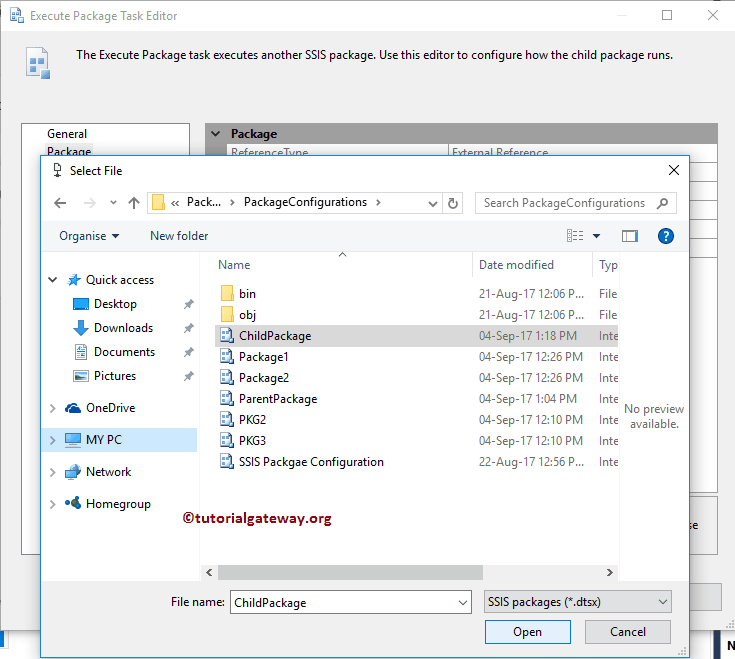Image resolution: width=735 pixels, height=659 pixels.
Task: Select Desktop in Quick access
Action: 115,304
